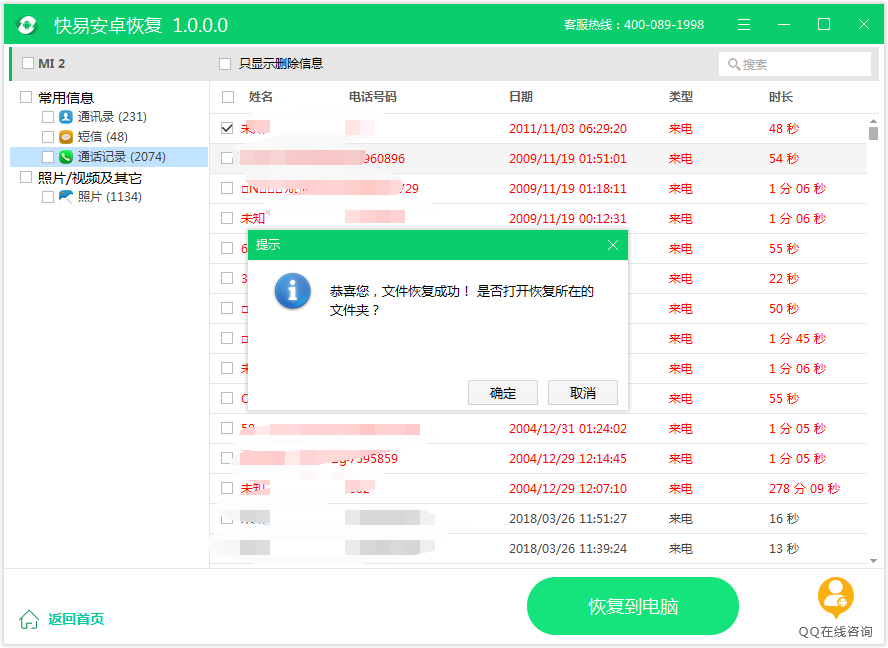Image resolution: width=888 pixels, height=648 pixels.
Task: Click the magnifier search icon
Action: click(x=734, y=64)
